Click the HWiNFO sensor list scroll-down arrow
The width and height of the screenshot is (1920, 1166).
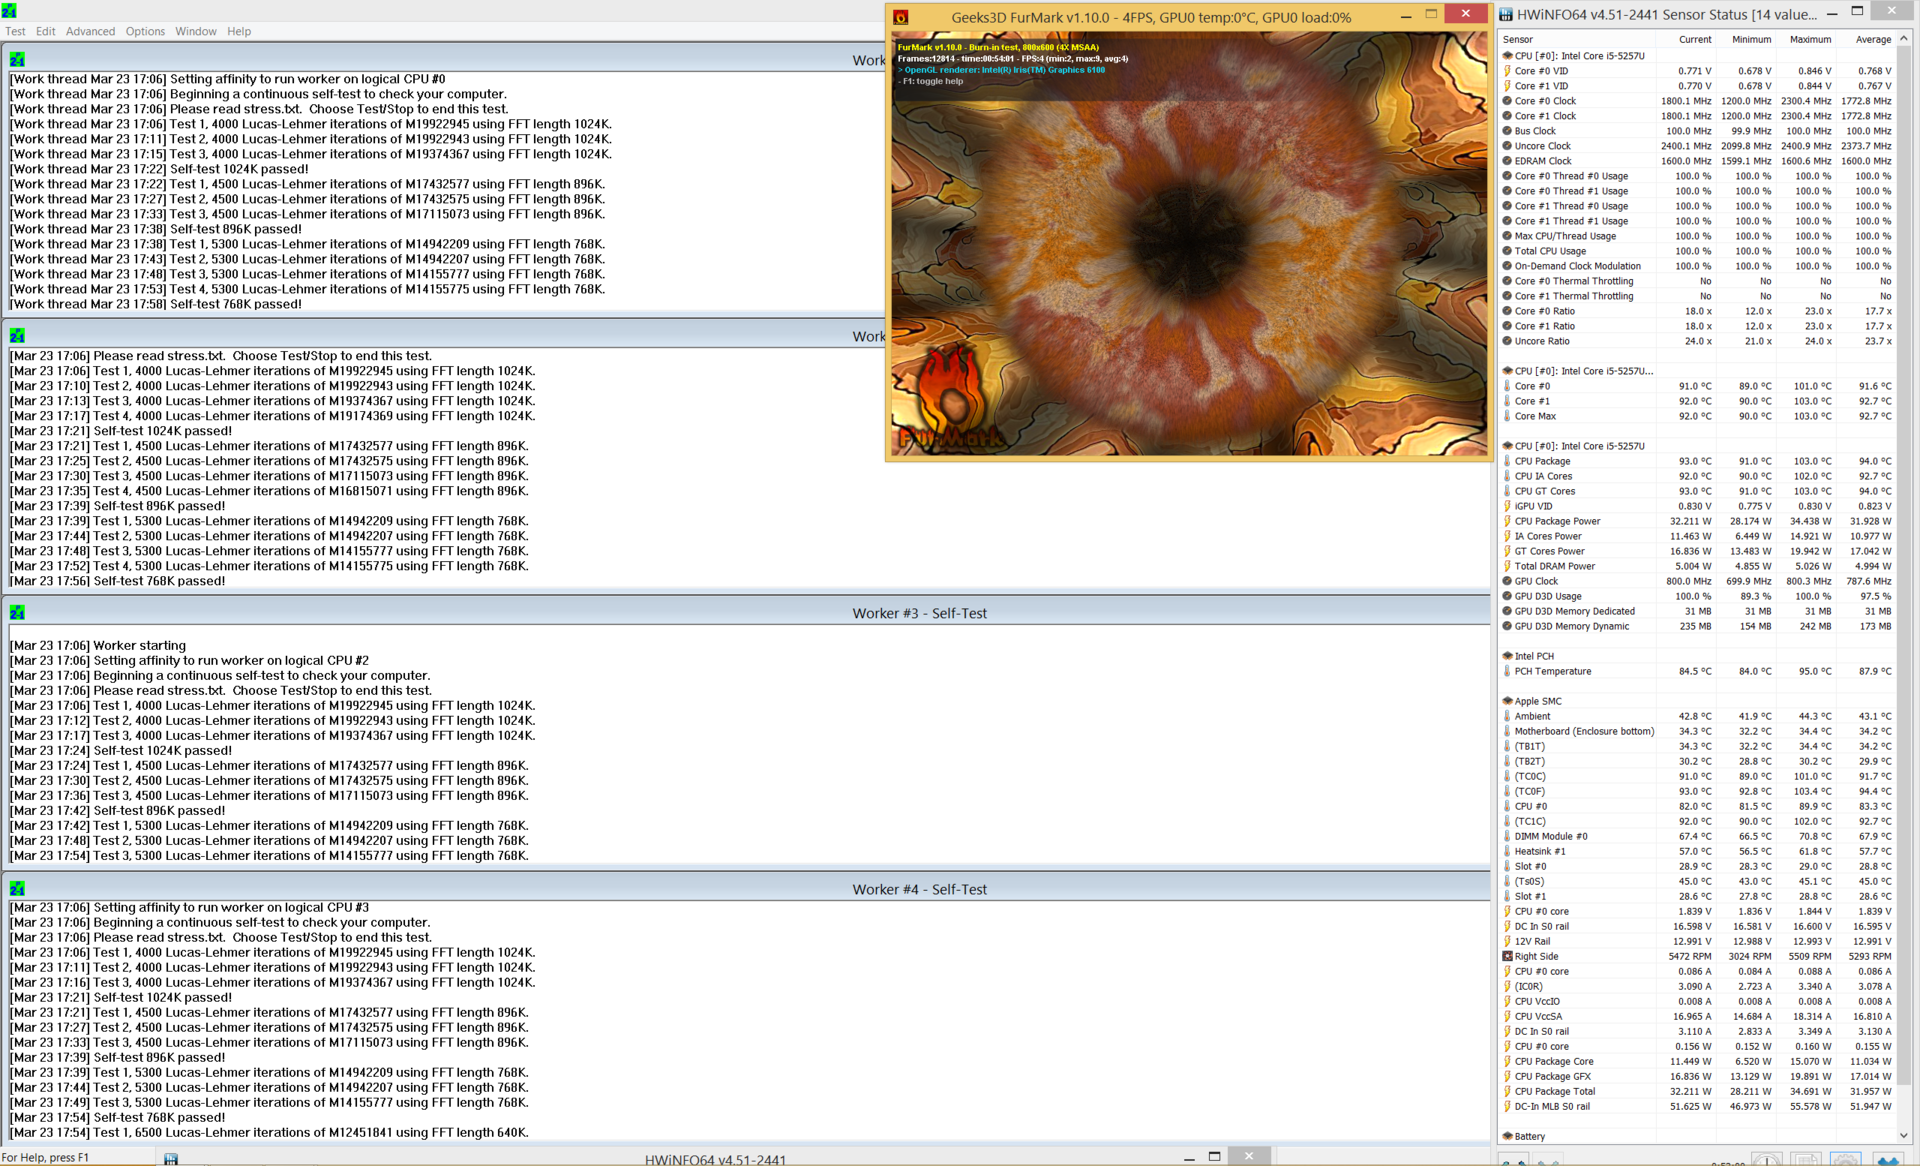coord(1904,1135)
